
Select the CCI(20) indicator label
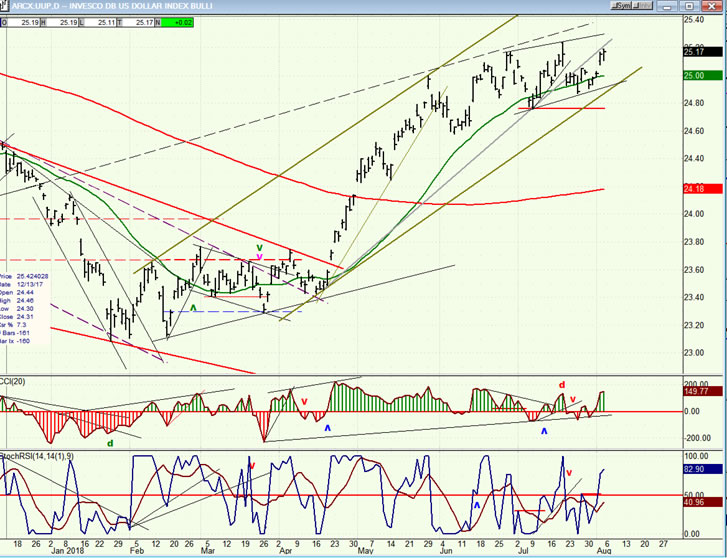pyautogui.click(x=13, y=381)
